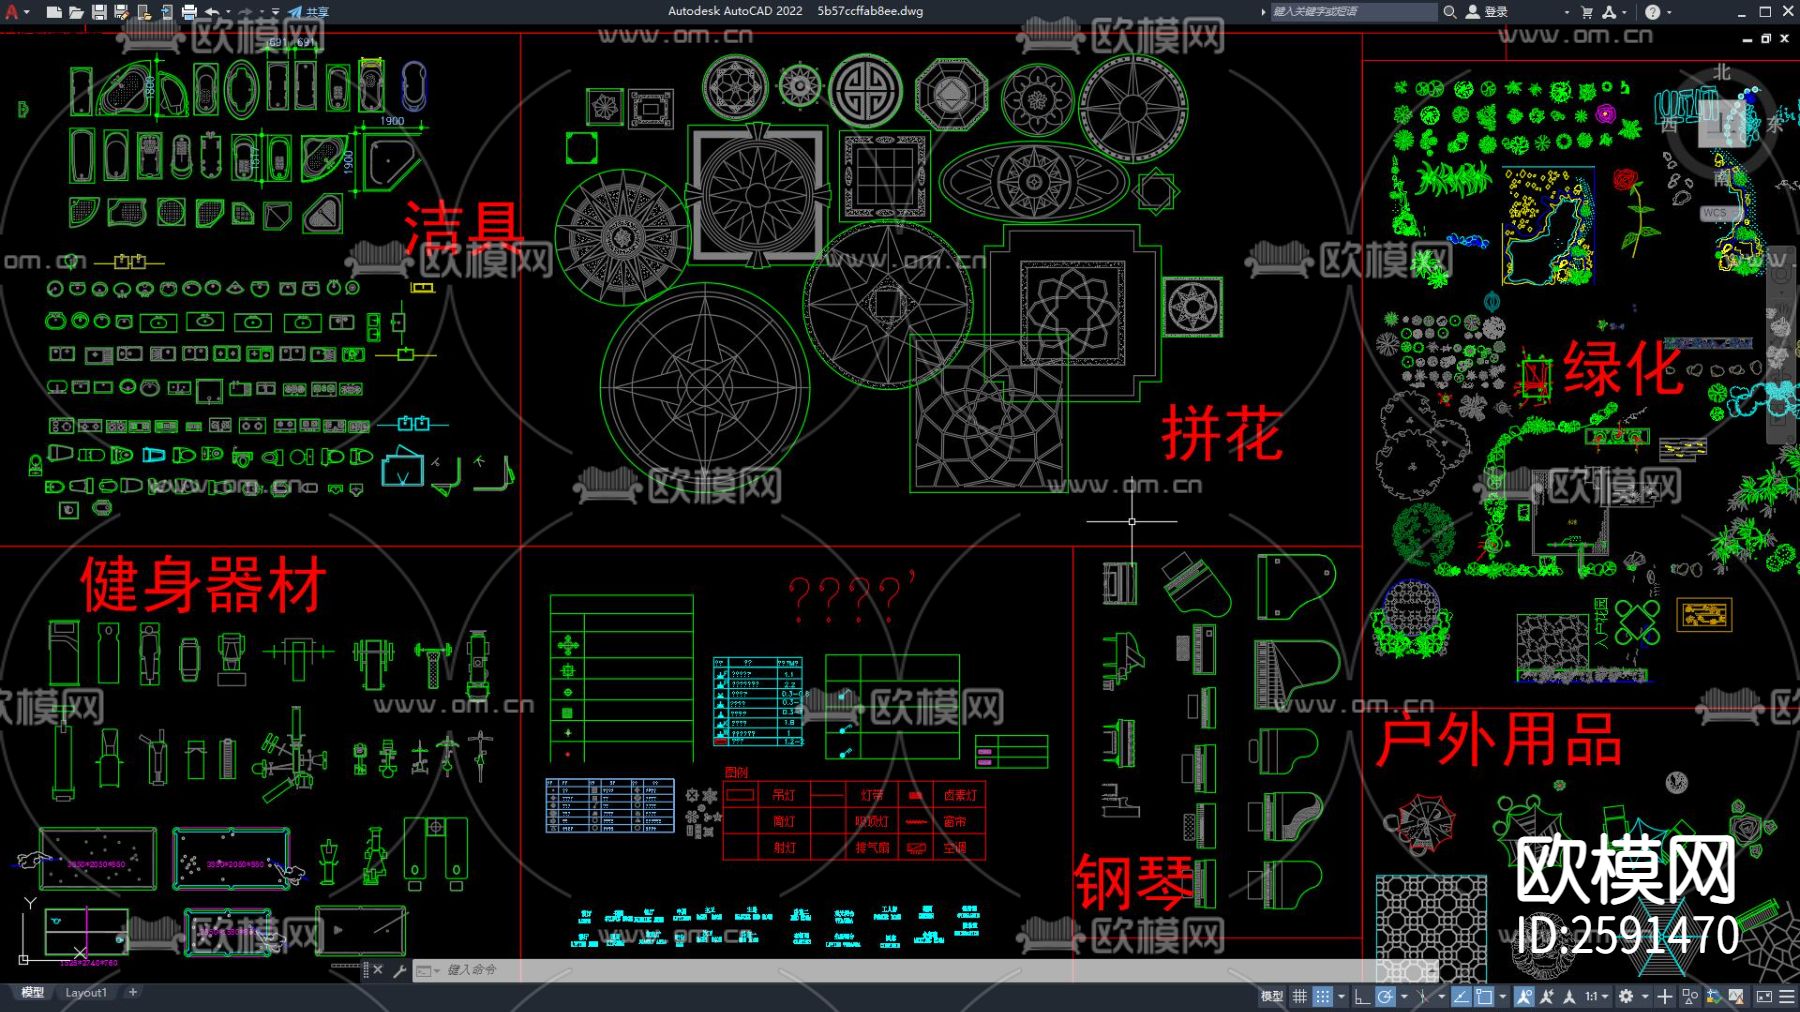Screen dimensions: 1800x1012
Task: Toggle ortho mode
Action: [x=1362, y=996]
